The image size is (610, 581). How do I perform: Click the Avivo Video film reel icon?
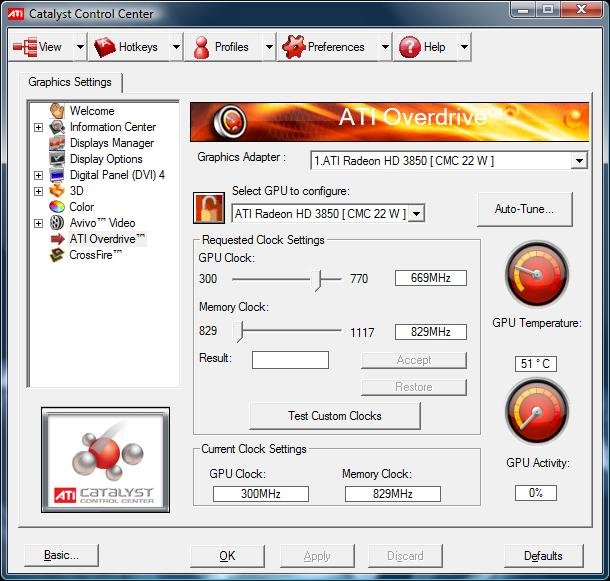click(x=57, y=223)
